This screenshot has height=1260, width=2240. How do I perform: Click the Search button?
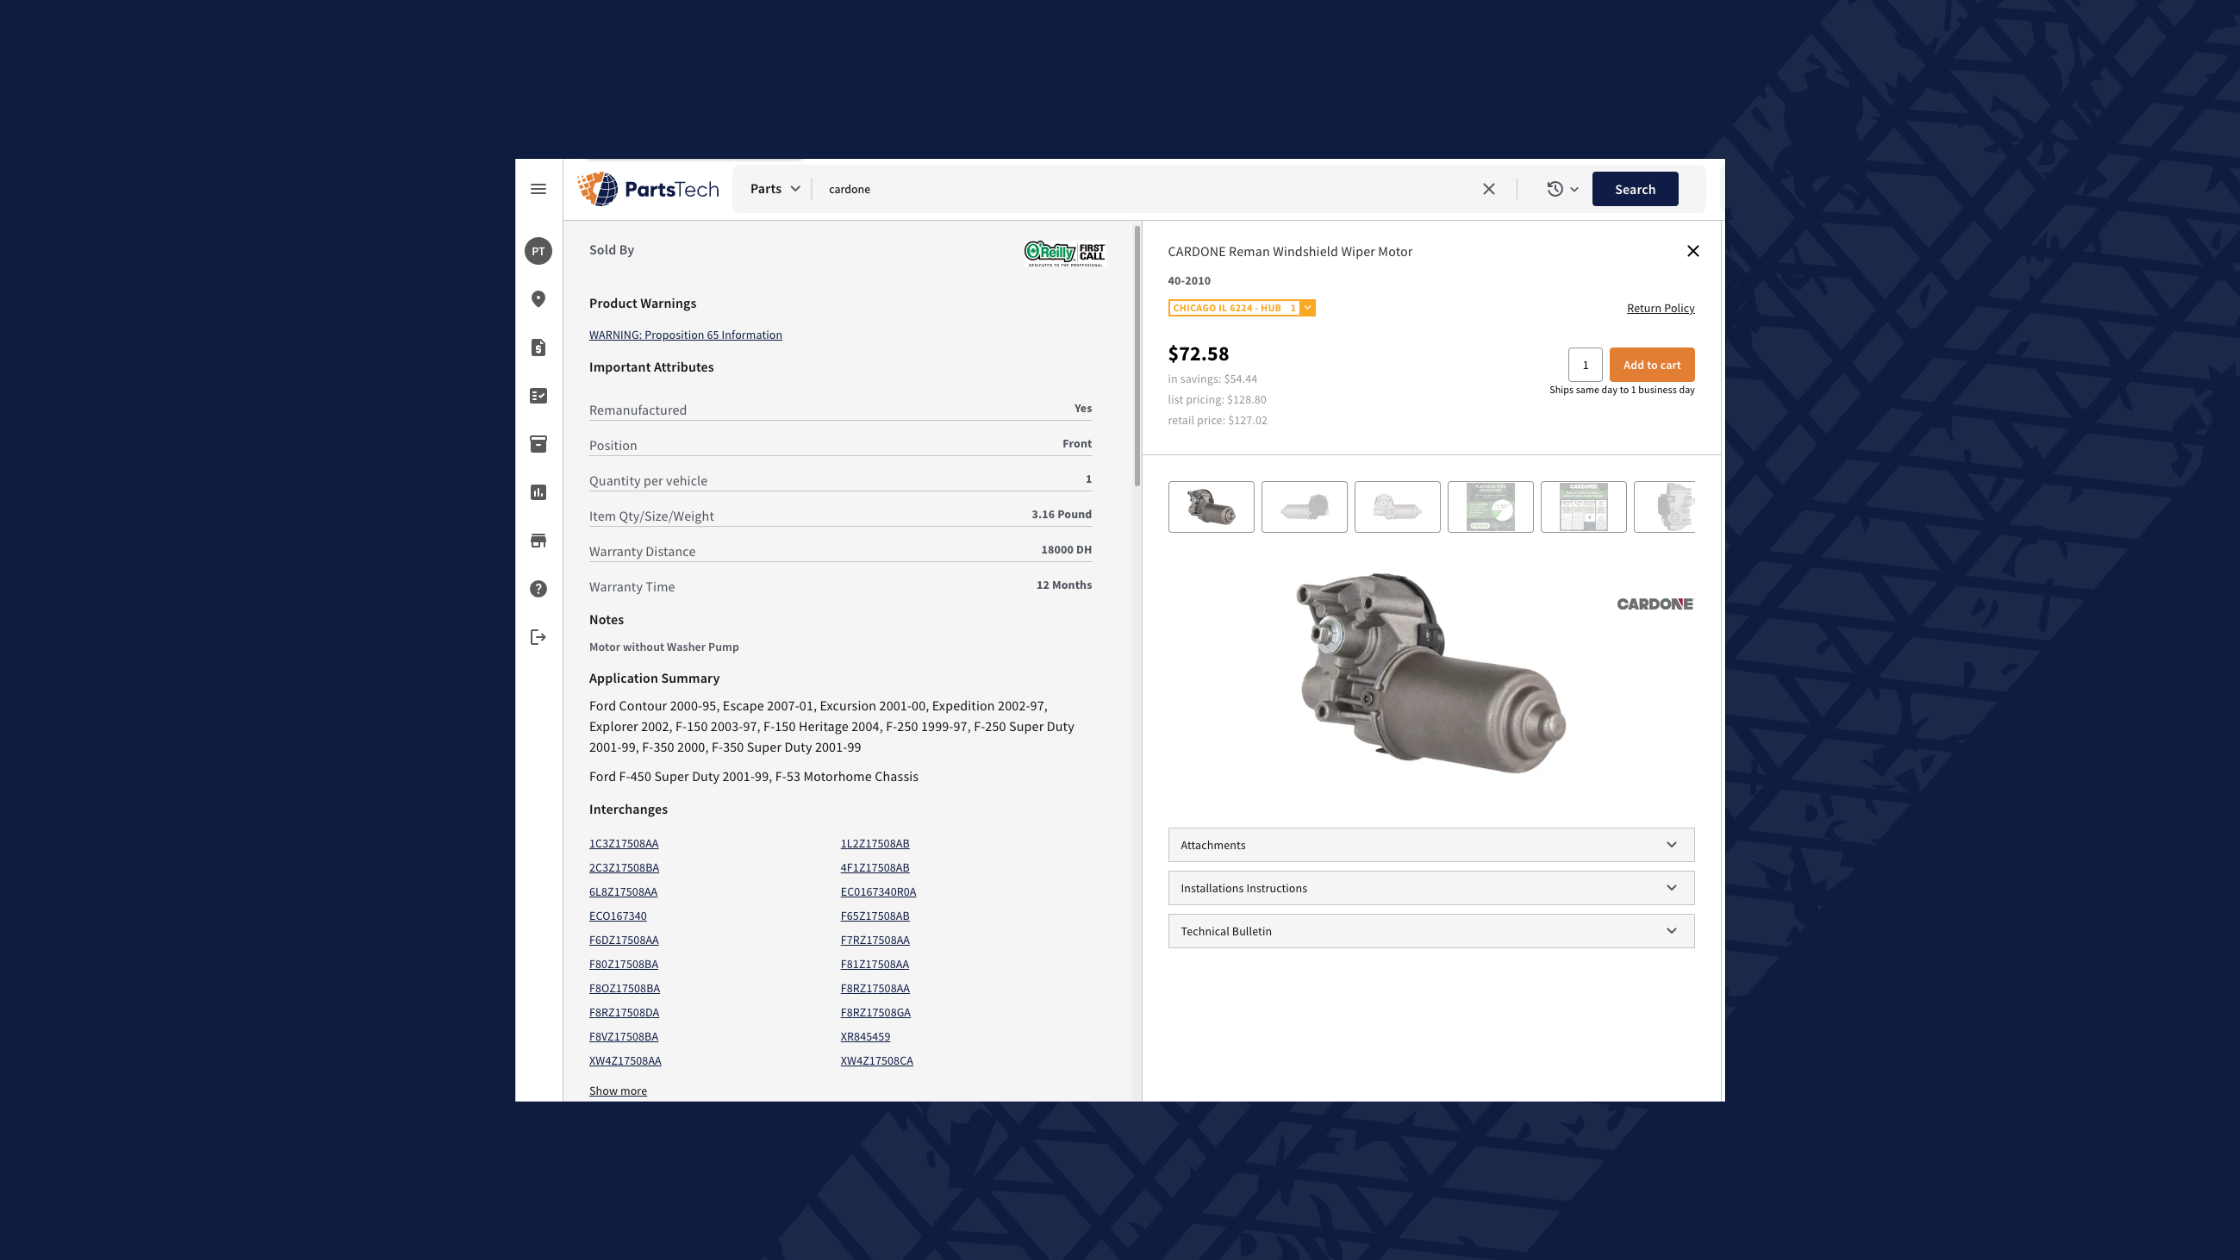pyautogui.click(x=1635, y=189)
